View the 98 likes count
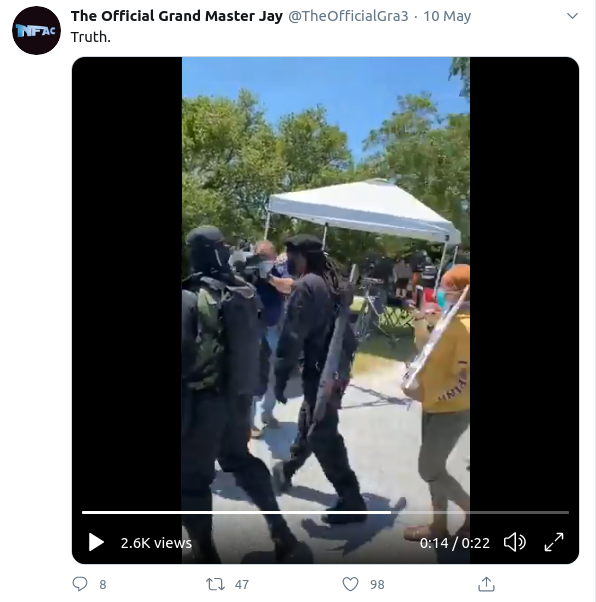 pos(377,584)
